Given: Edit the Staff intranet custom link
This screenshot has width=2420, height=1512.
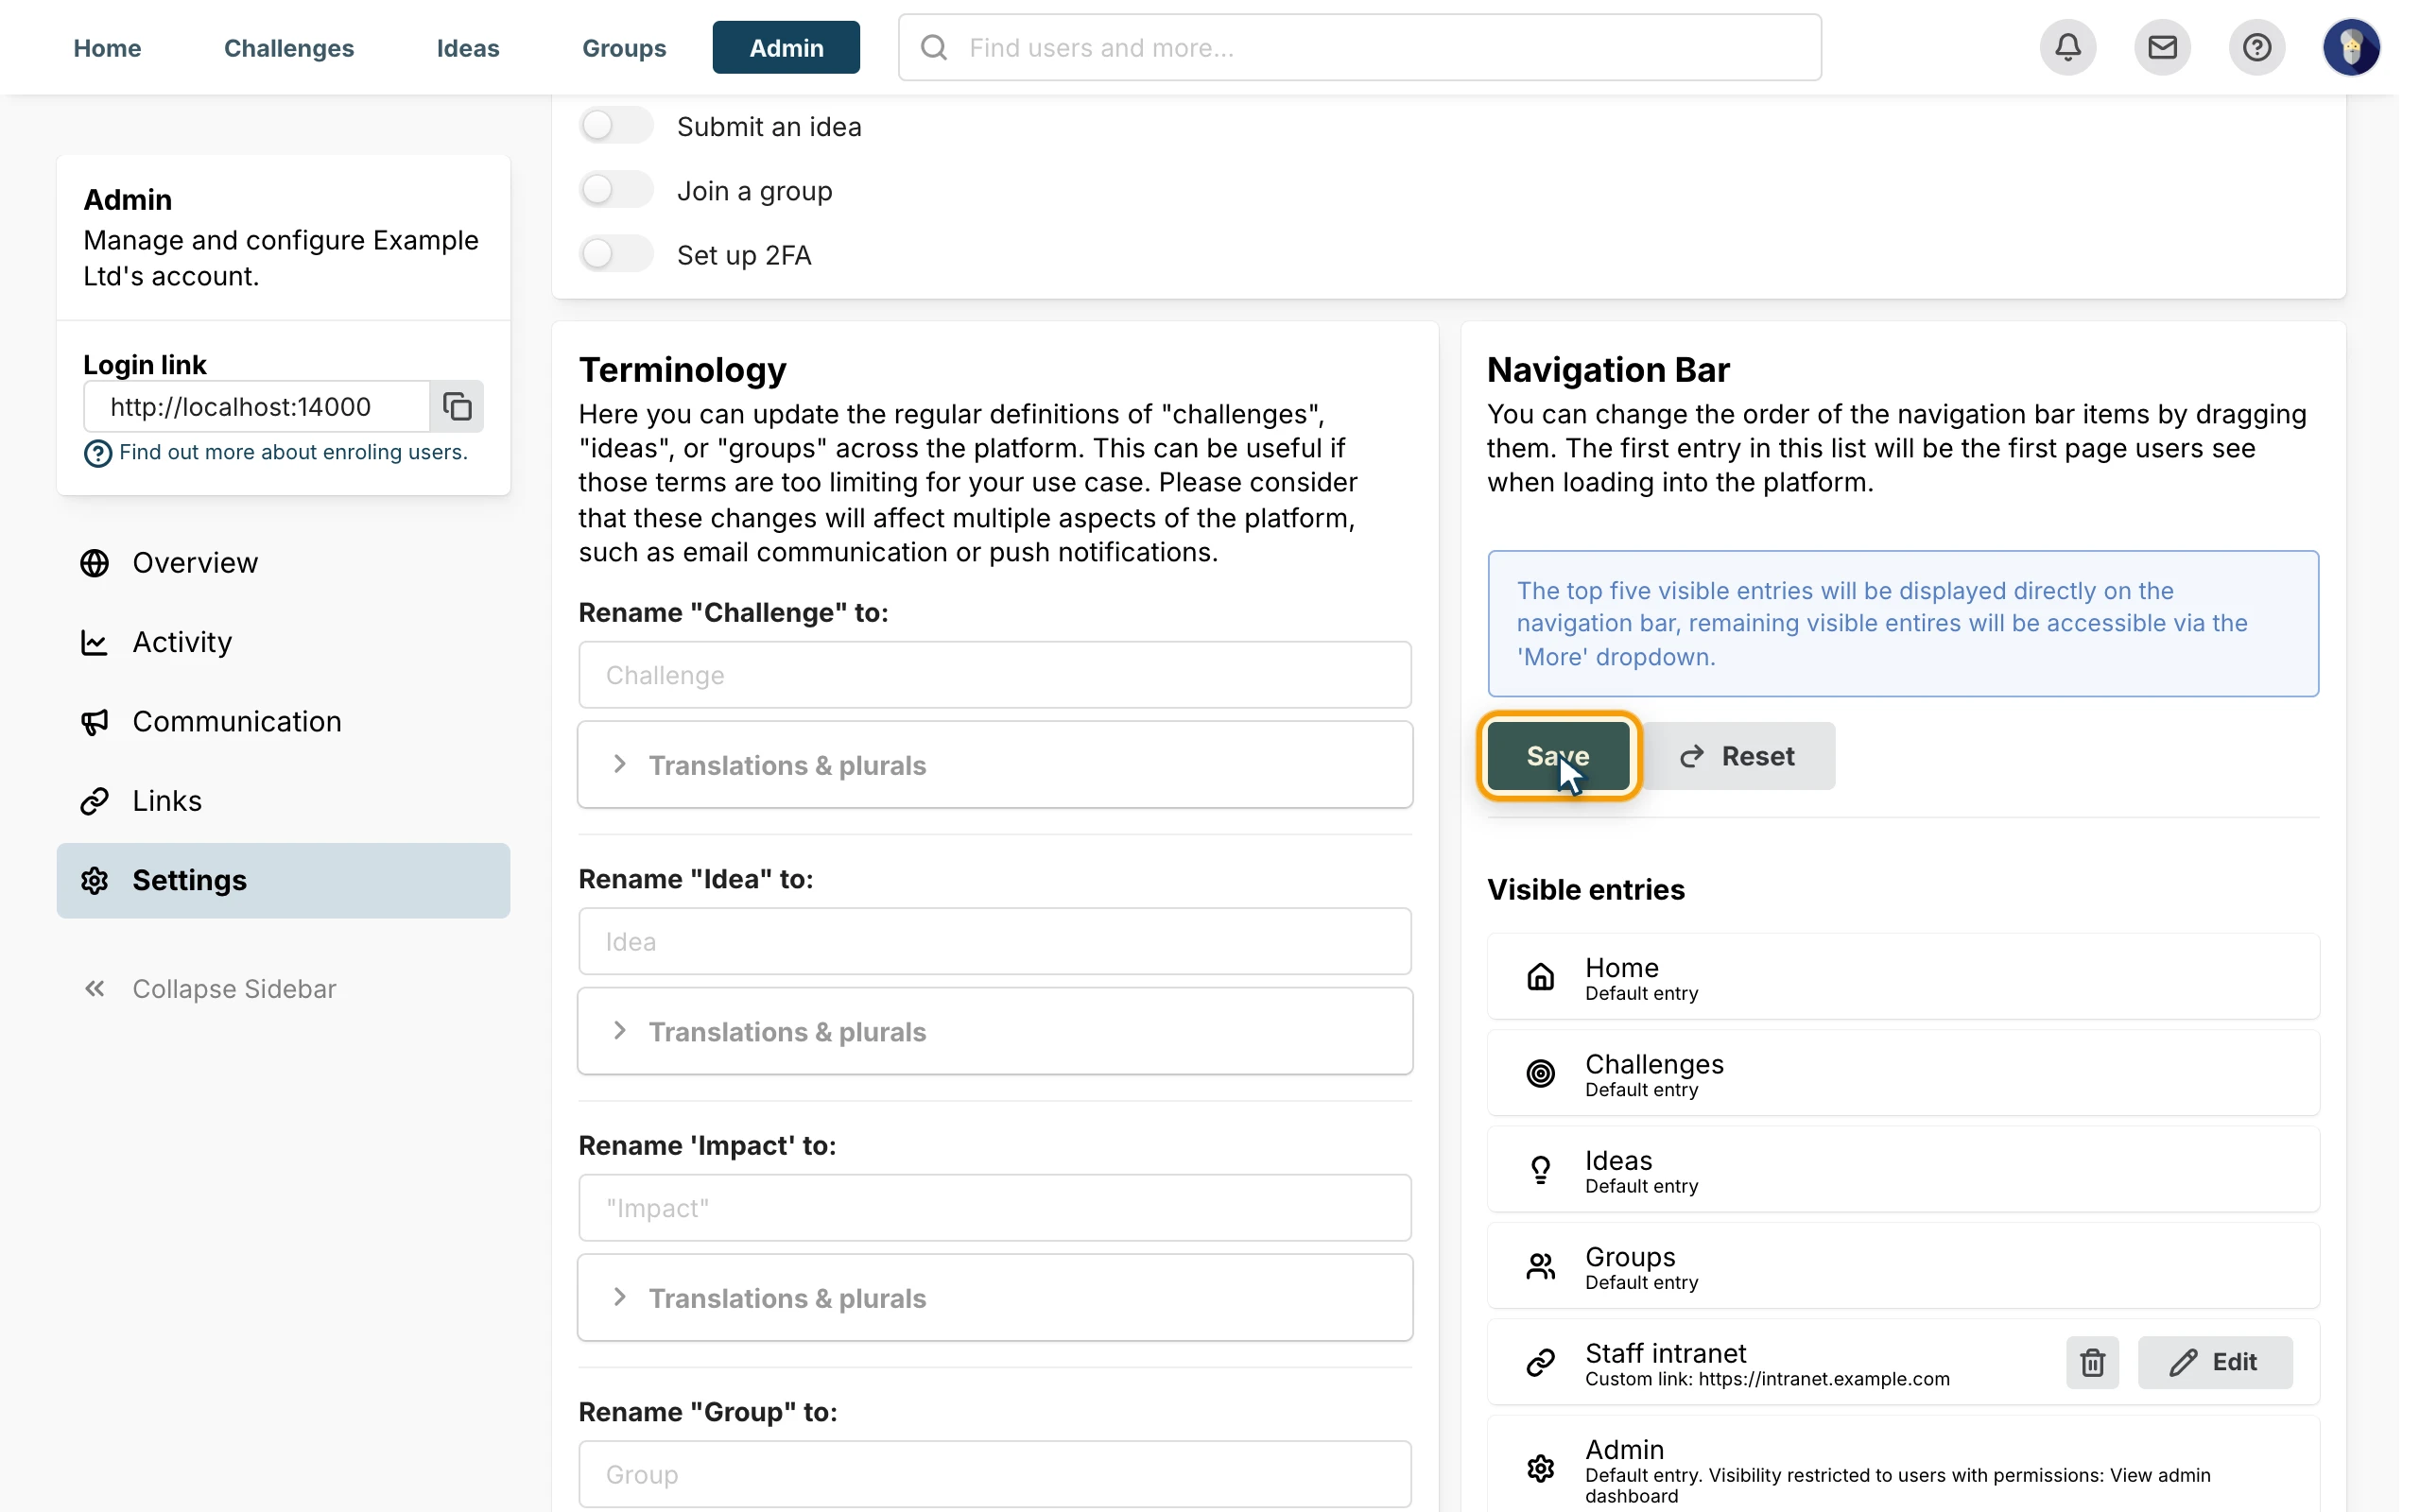Looking at the screenshot, I should [2215, 1362].
